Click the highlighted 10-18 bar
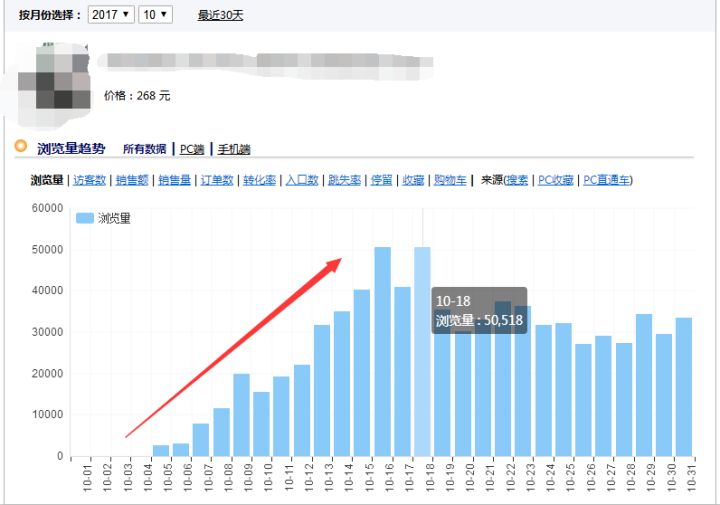The image size is (720, 505). click(422, 380)
